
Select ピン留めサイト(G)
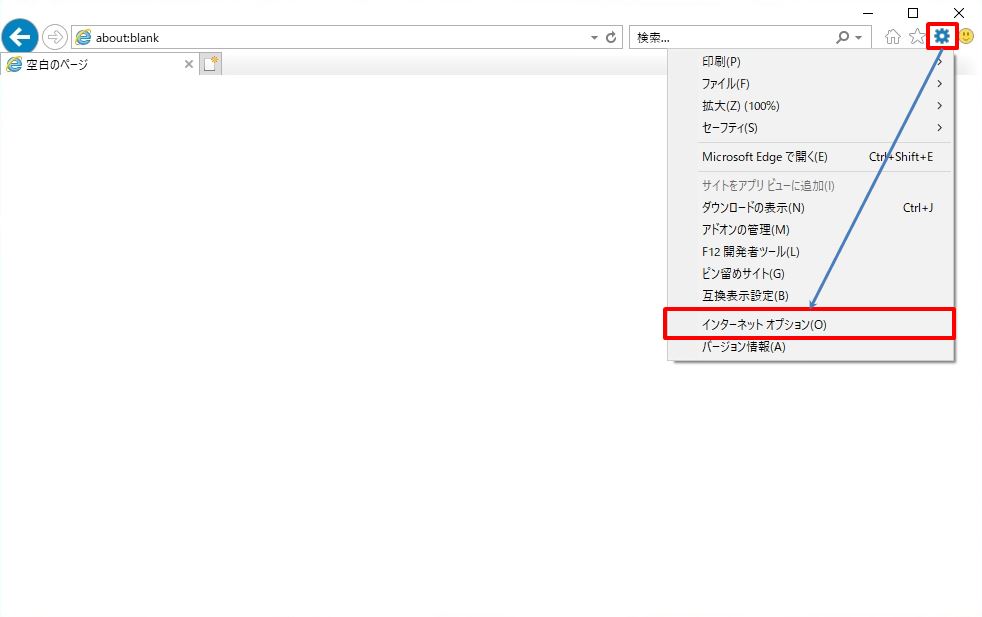(811, 273)
